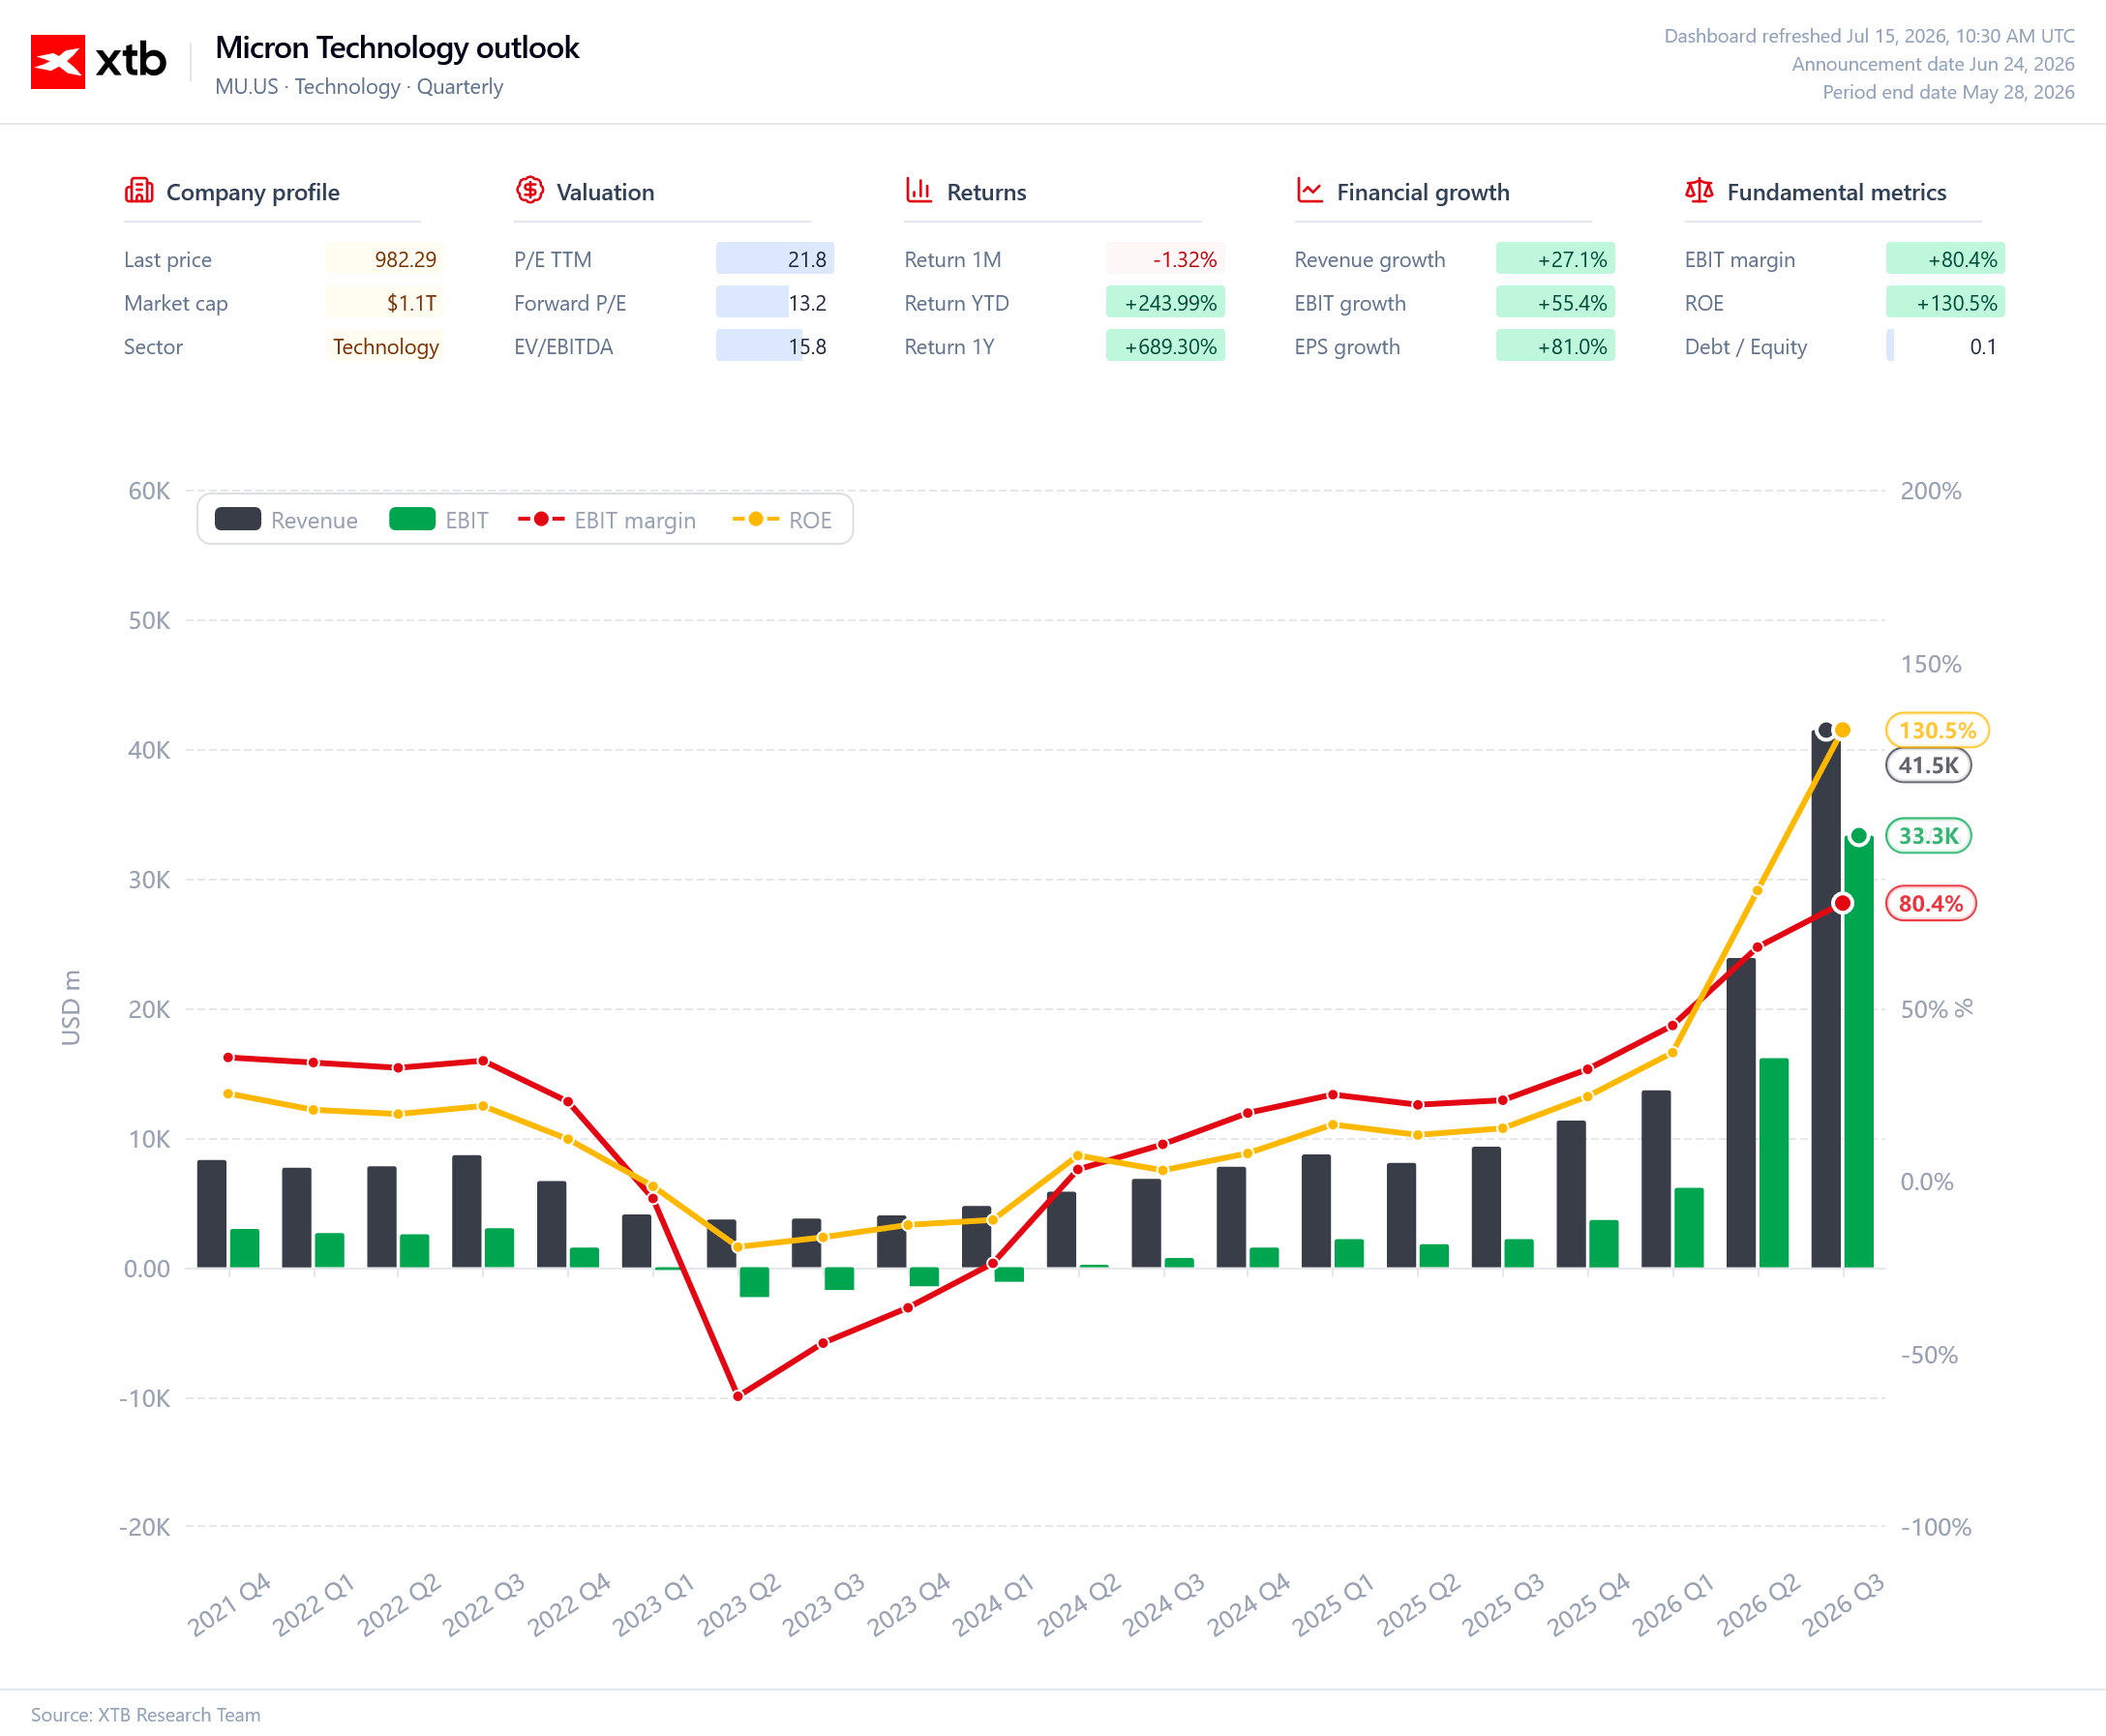The height and width of the screenshot is (1736, 2106).
Task: Select the Company profile section heading
Action: tap(253, 192)
